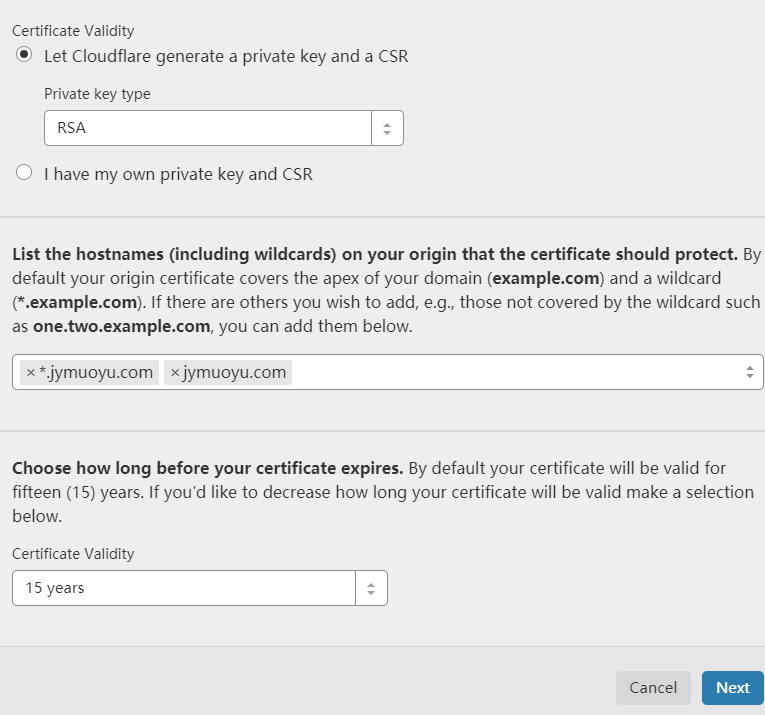765x715 pixels.
Task: Remove the *.jymuoyu.com hostname tag
Action: tap(30, 373)
